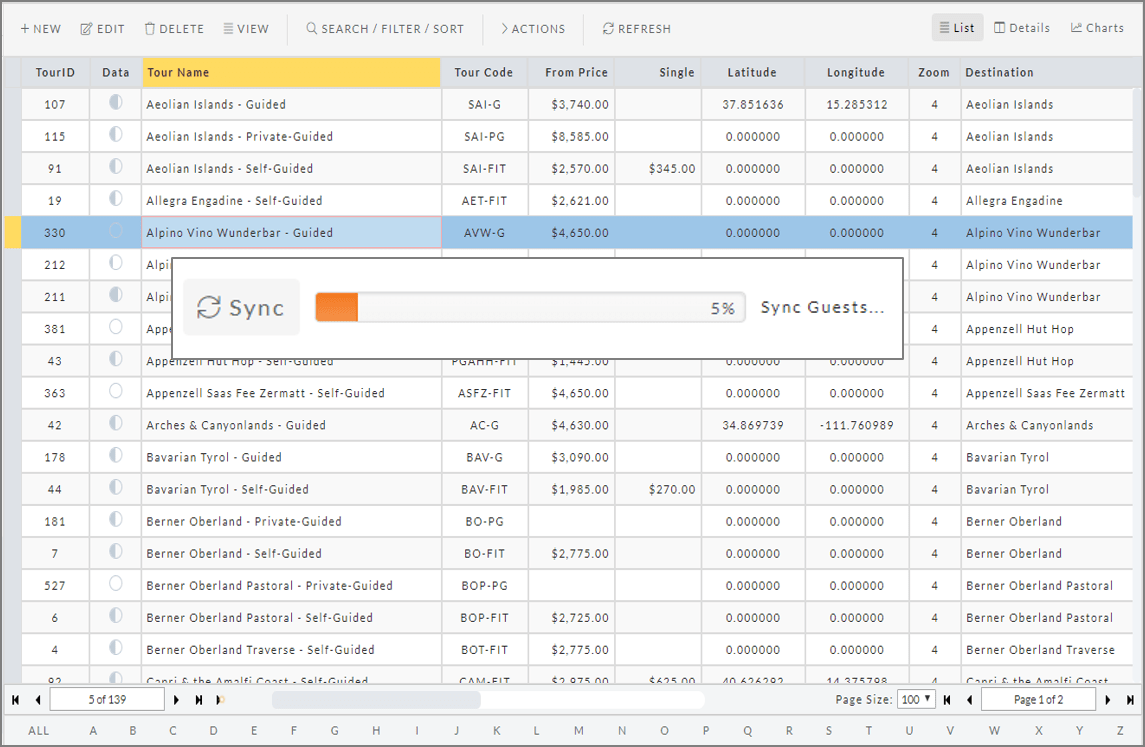Image resolution: width=1145 pixels, height=747 pixels.
Task: Click the sync progress bar
Action: 529,308
